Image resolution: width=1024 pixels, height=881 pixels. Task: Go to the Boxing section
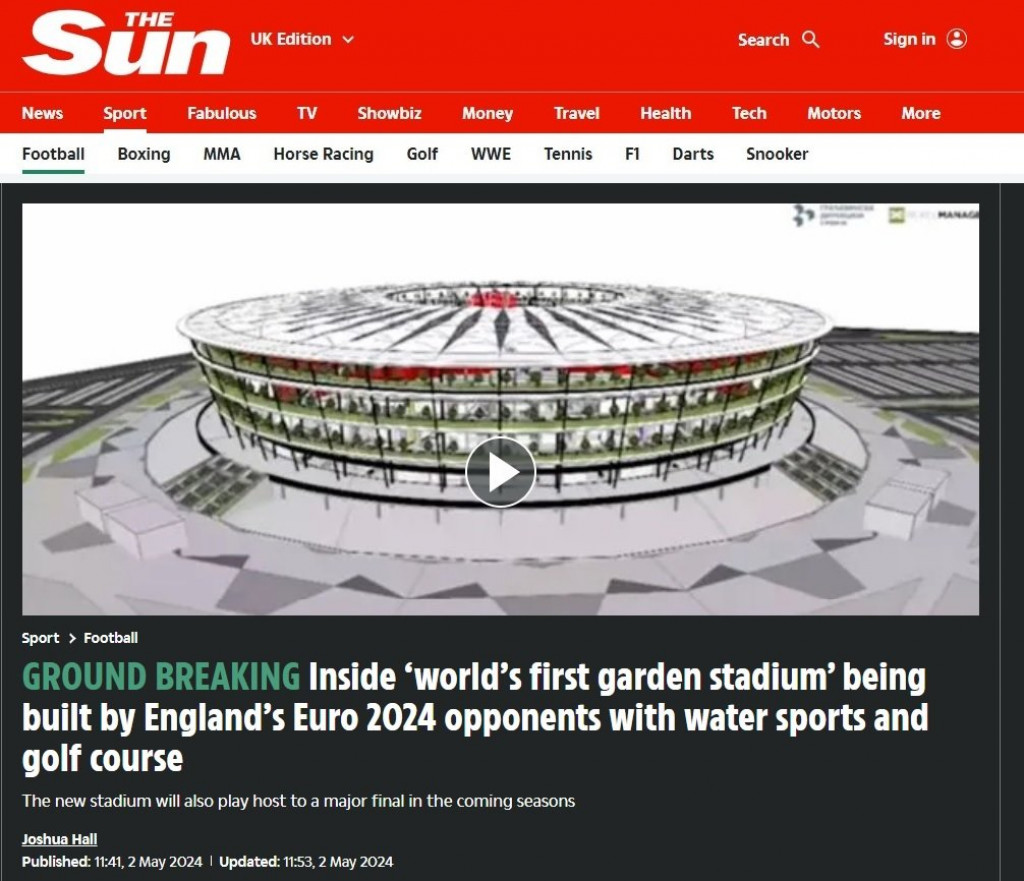(144, 154)
